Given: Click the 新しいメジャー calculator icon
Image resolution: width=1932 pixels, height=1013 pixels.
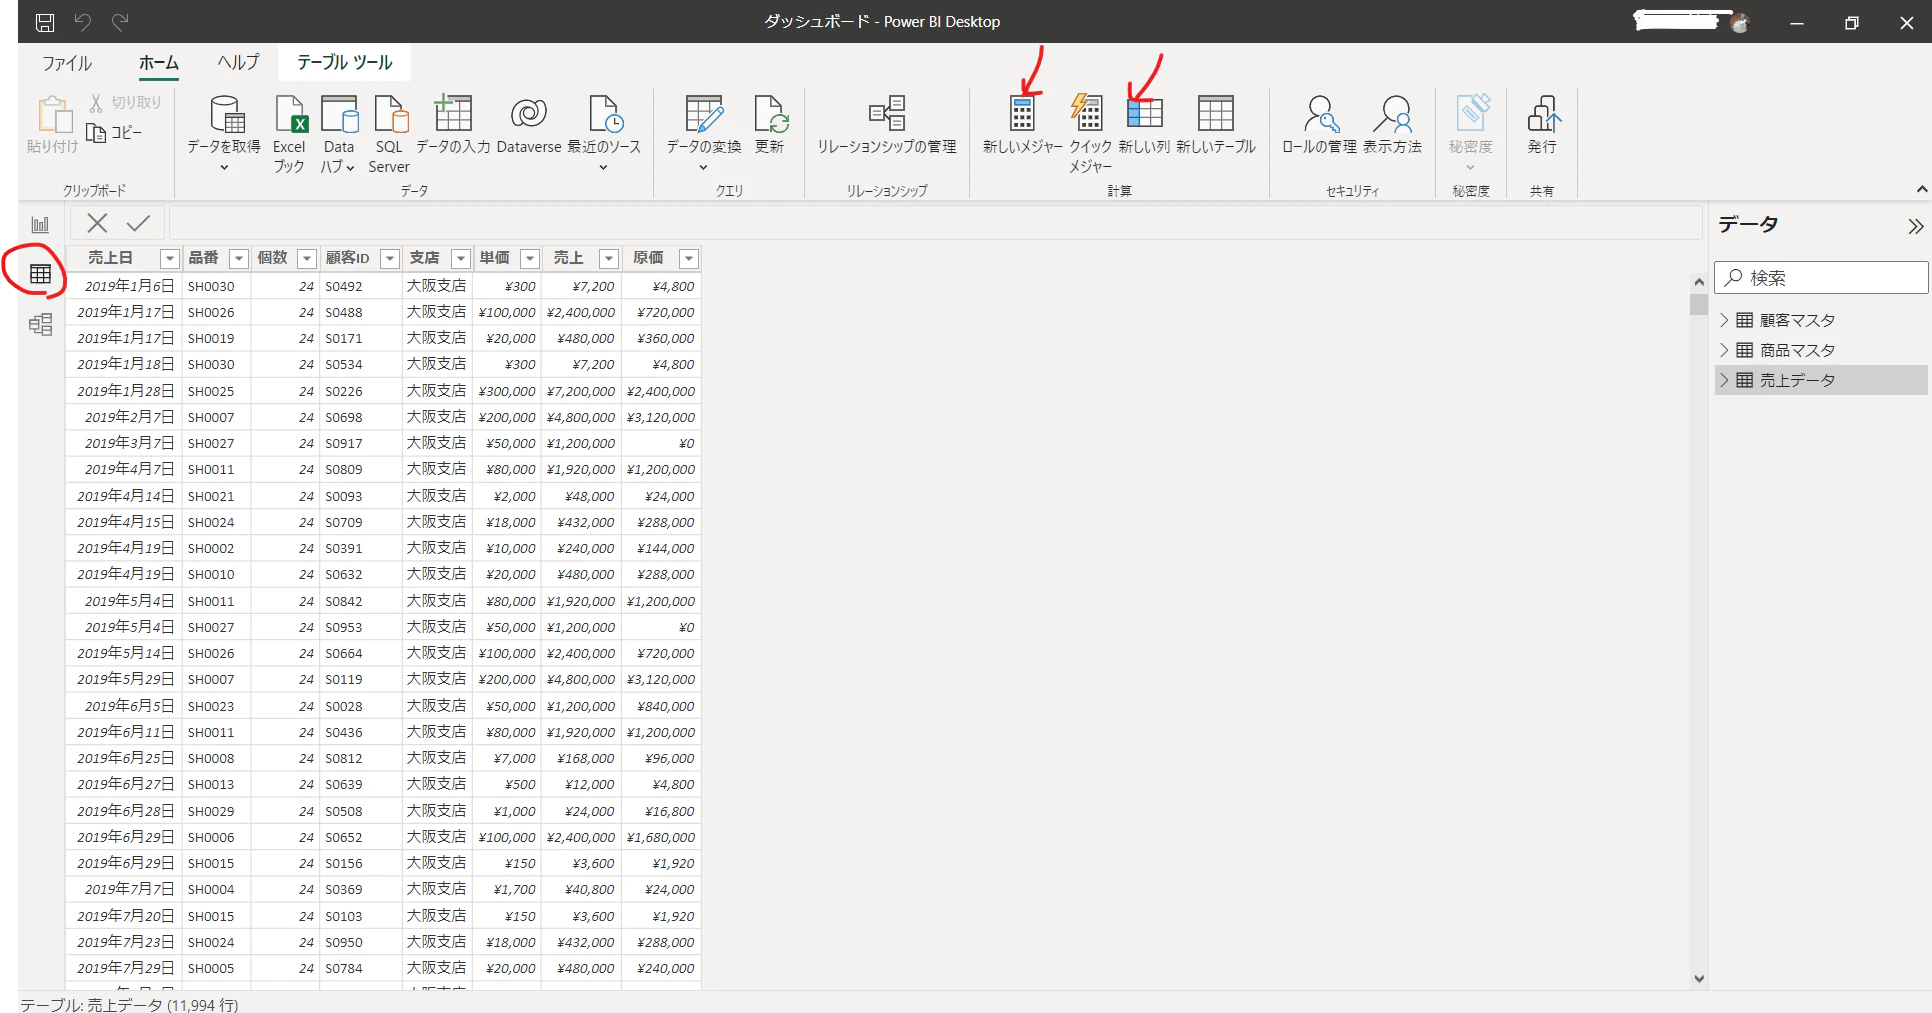Looking at the screenshot, I should coord(1022,114).
